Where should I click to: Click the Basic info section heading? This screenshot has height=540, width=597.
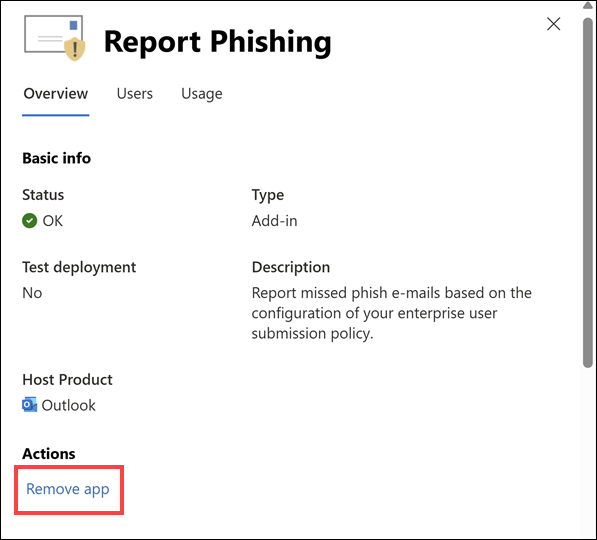[57, 158]
